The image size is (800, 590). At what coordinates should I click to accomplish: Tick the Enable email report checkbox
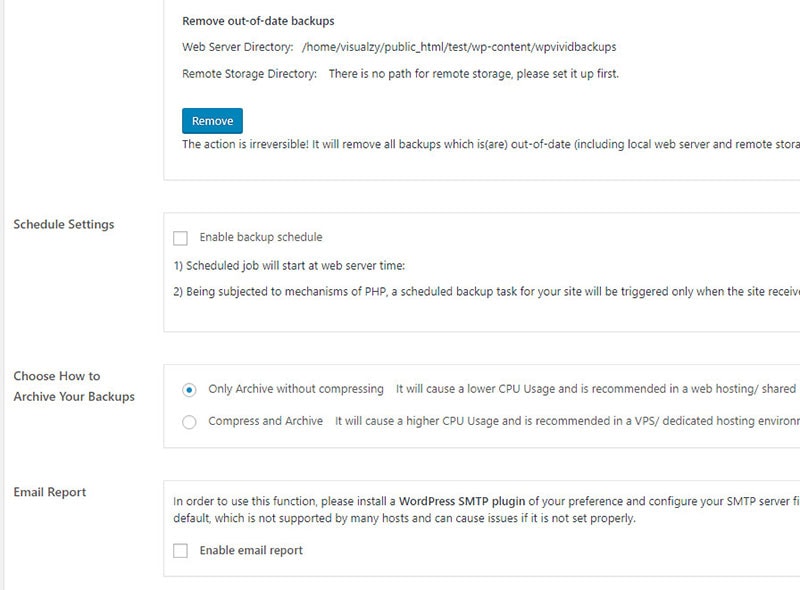tap(180, 551)
